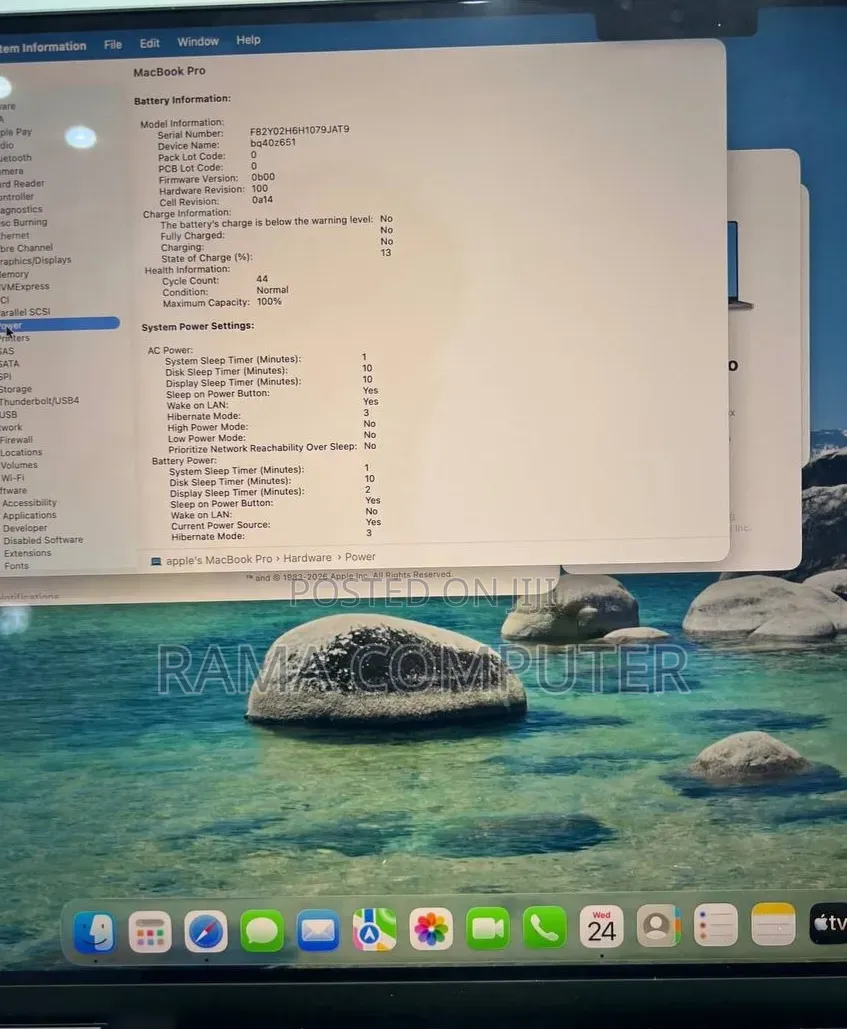Open Calendar showing Wed 24
This screenshot has width=847, height=1029.
(x=602, y=927)
